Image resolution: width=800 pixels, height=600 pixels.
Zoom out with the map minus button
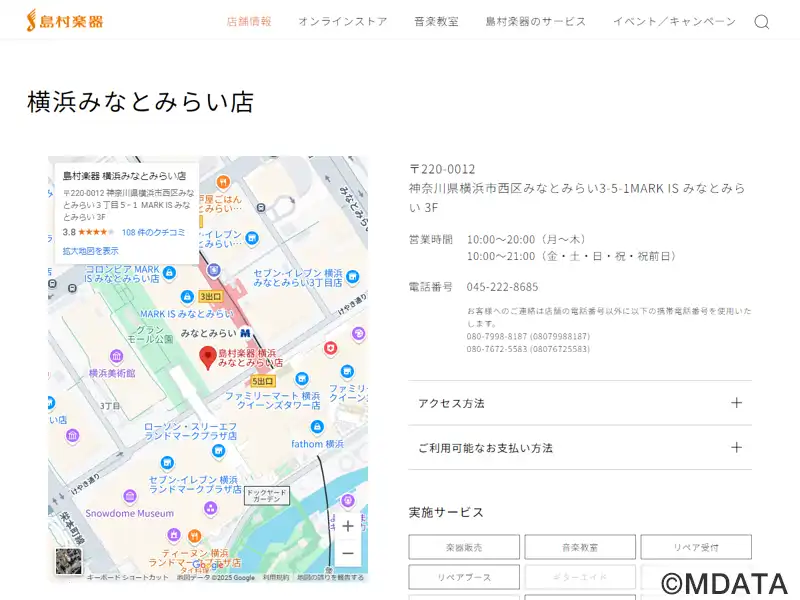point(347,553)
